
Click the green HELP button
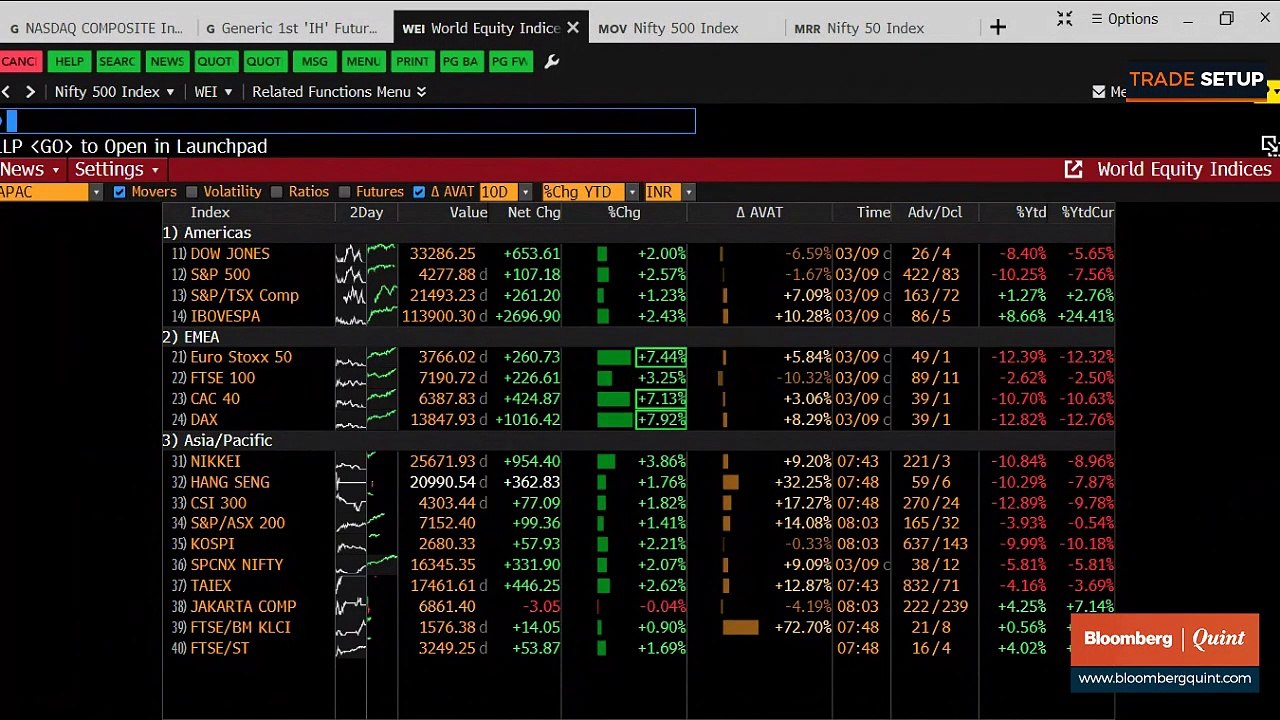point(70,62)
